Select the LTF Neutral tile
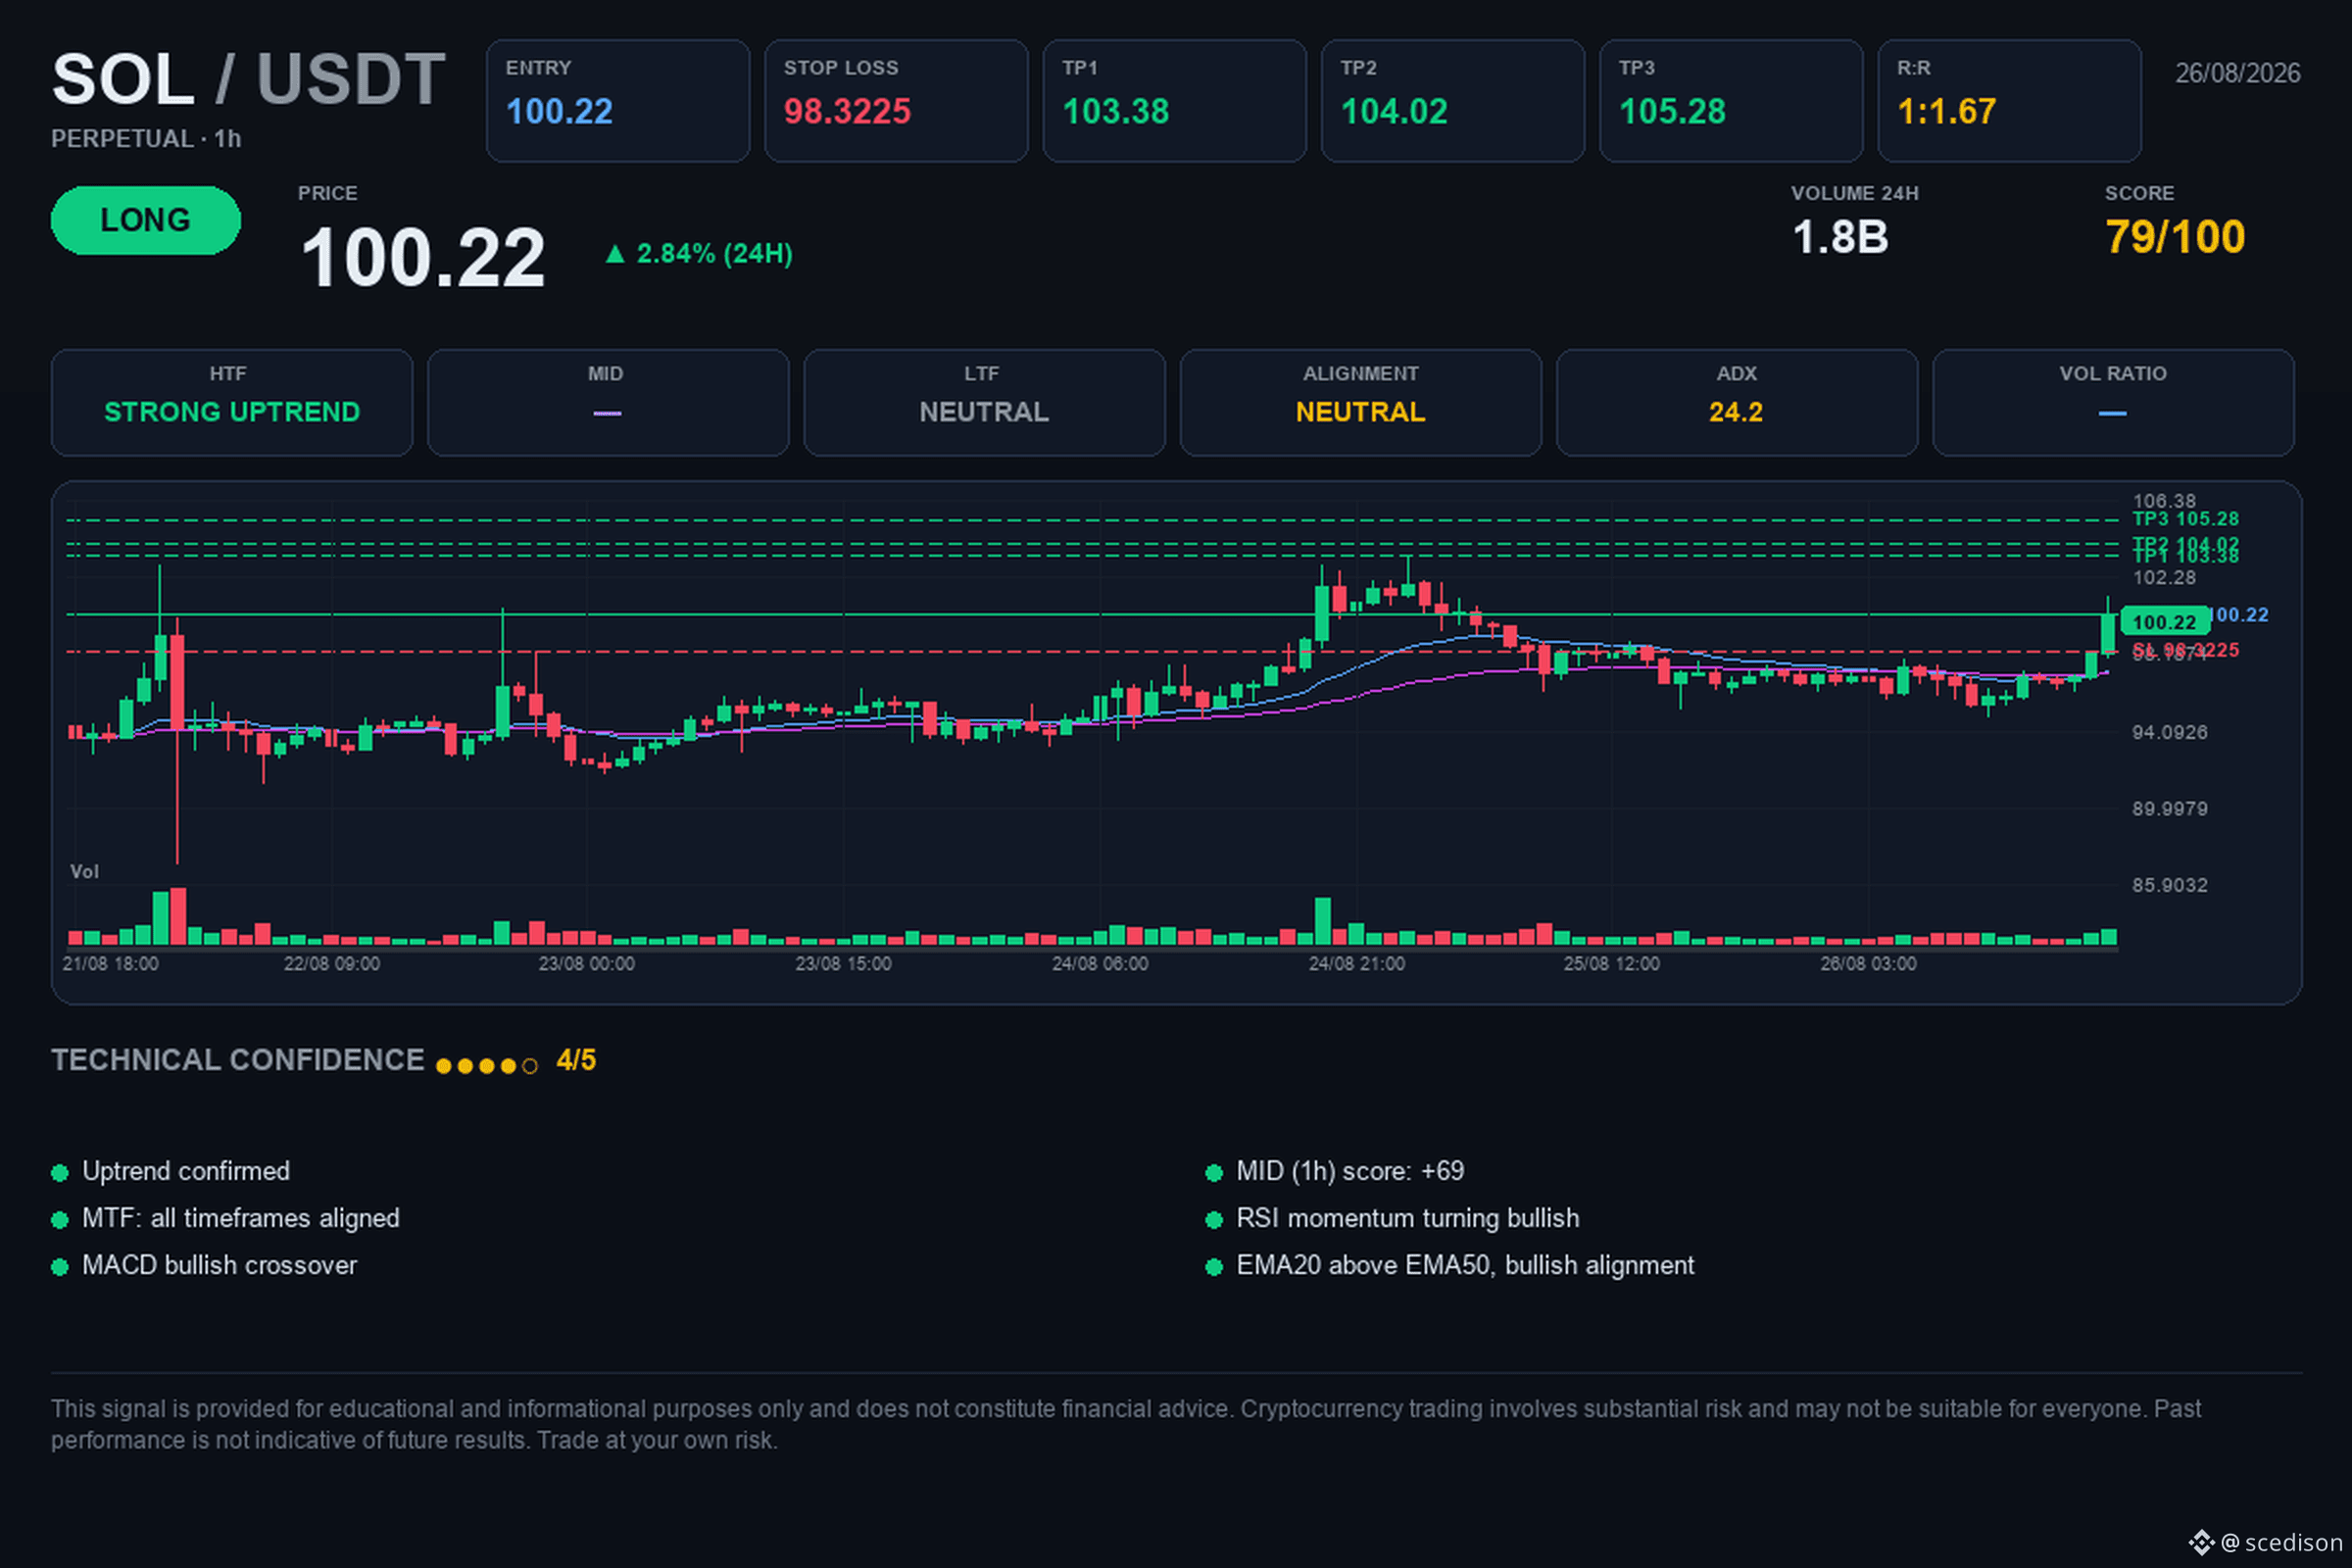The width and height of the screenshot is (2352, 1568). (x=984, y=403)
